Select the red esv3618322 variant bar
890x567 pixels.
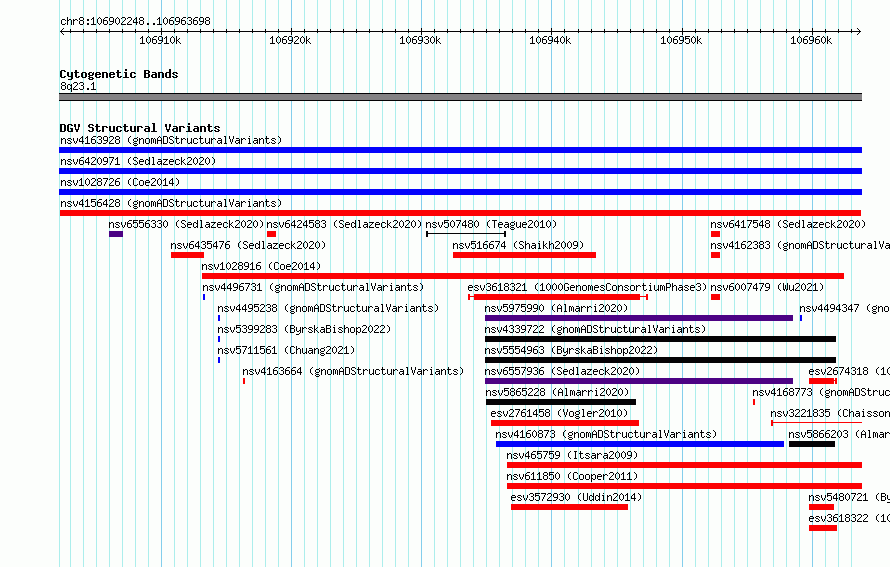coord(823,528)
